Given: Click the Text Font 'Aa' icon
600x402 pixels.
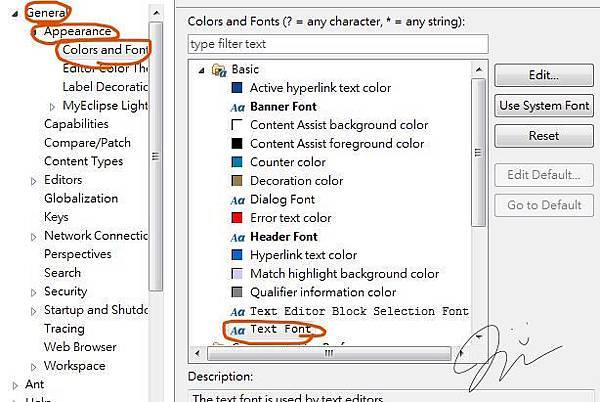Looking at the screenshot, I should coord(237,328).
